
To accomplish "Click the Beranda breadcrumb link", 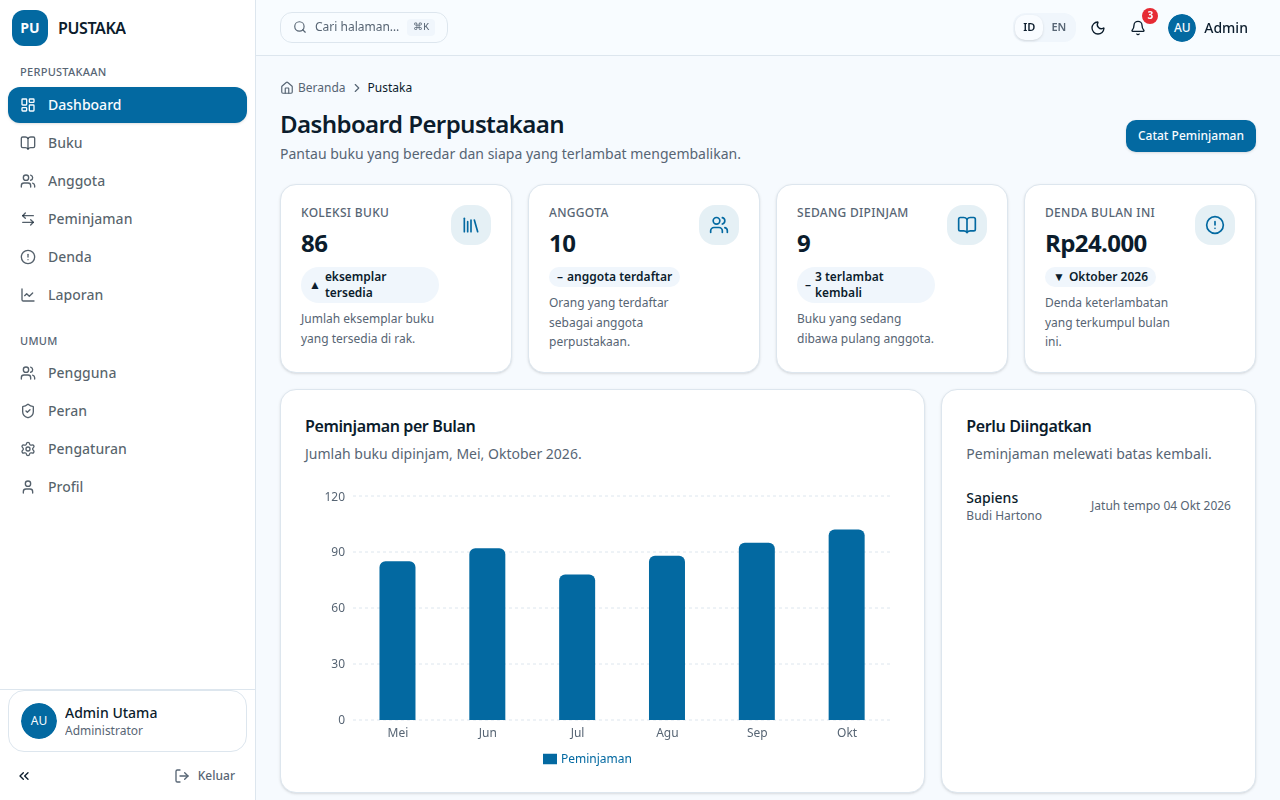I will pyautogui.click(x=313, y=88).
